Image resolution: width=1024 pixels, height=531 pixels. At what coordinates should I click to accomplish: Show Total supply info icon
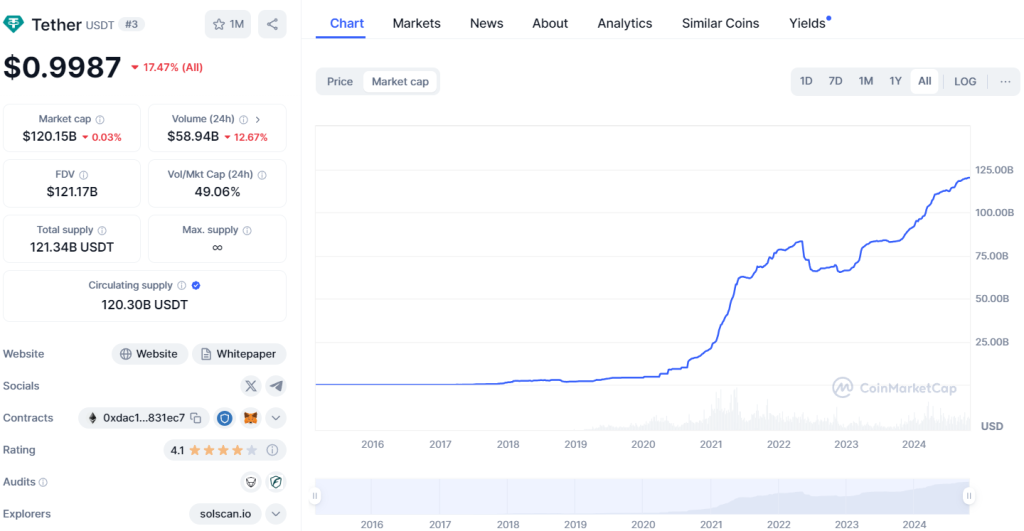[102, 231]
